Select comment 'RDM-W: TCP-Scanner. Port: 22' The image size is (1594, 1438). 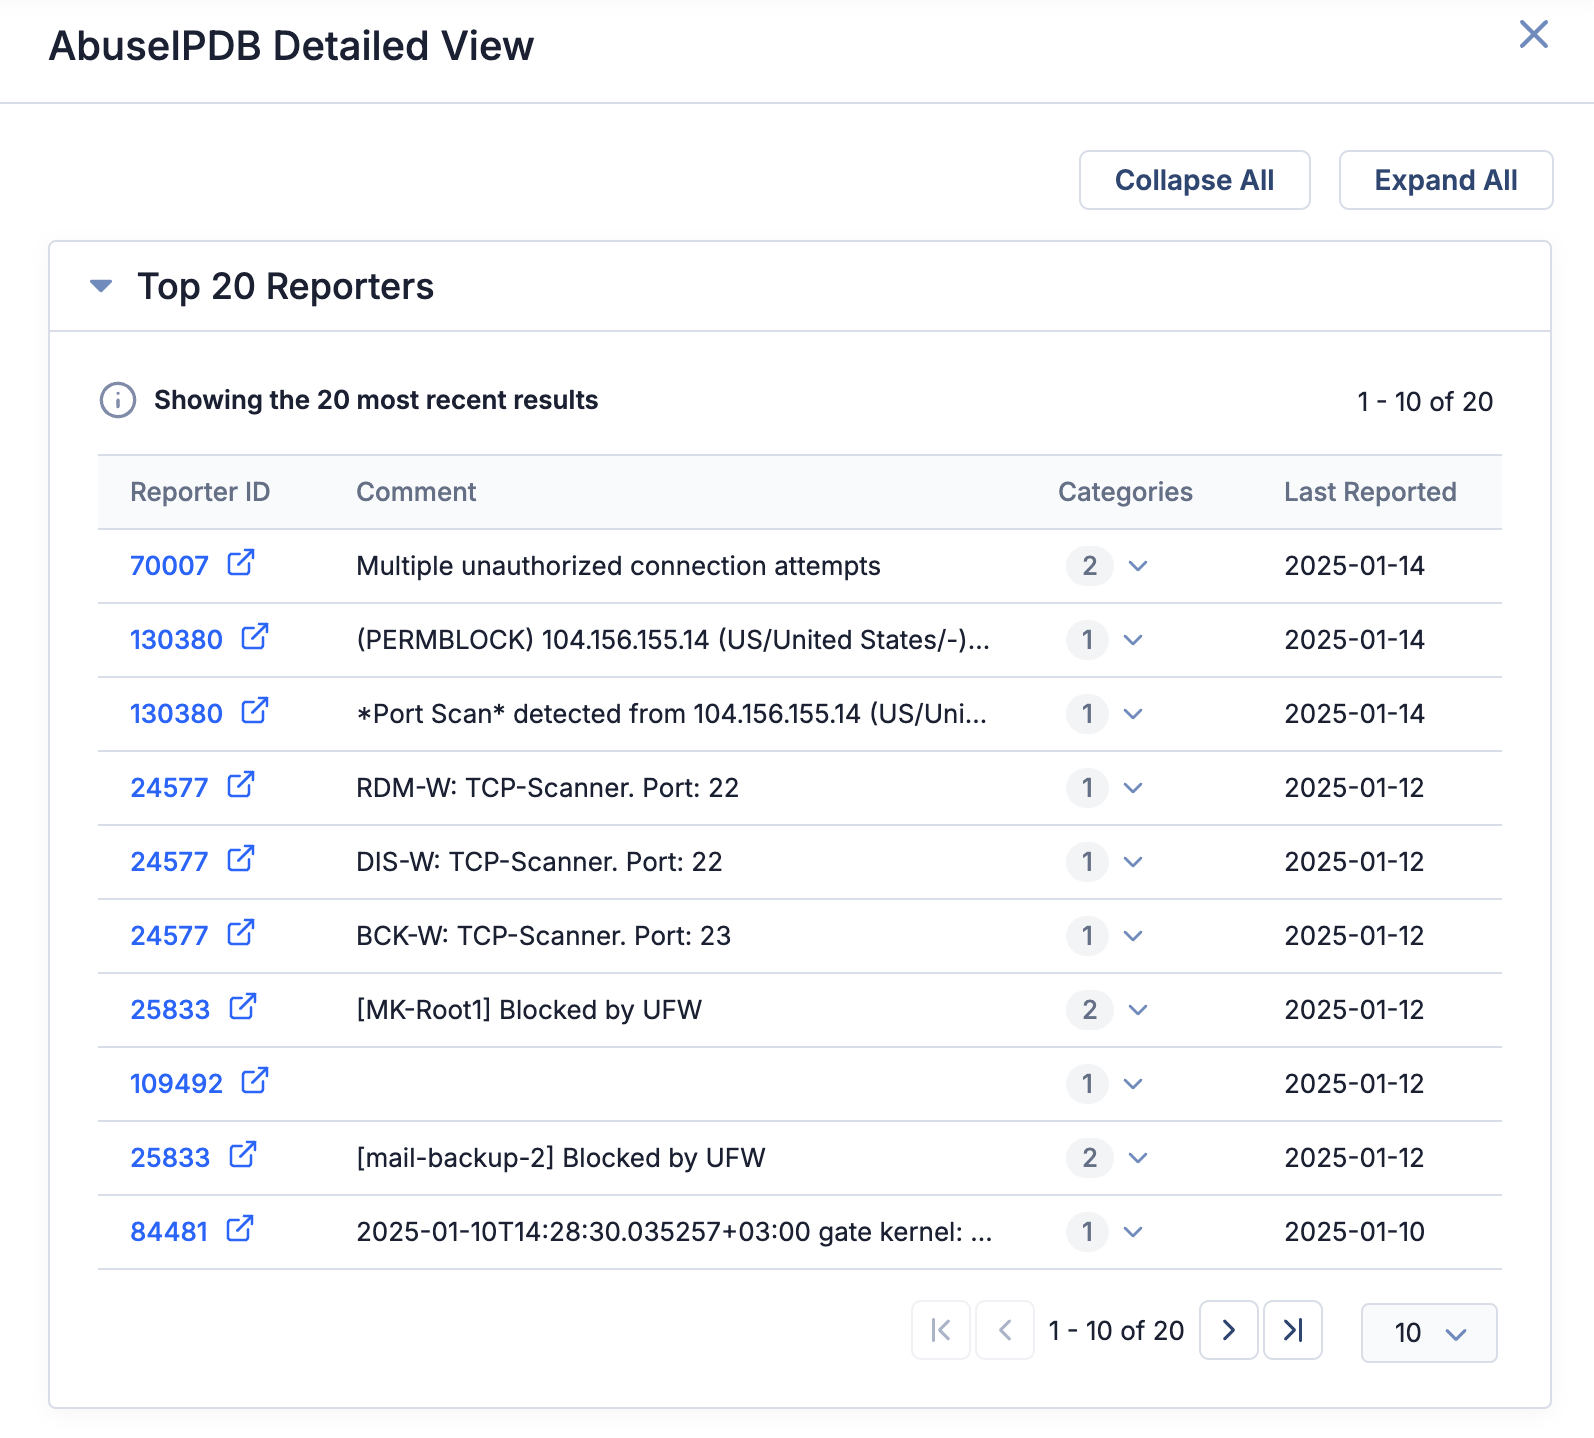tap(547, 788)
